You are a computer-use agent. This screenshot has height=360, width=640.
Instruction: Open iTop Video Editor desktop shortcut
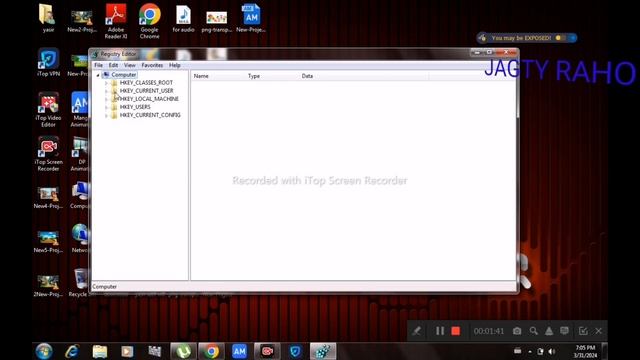[x=48, y=109]
